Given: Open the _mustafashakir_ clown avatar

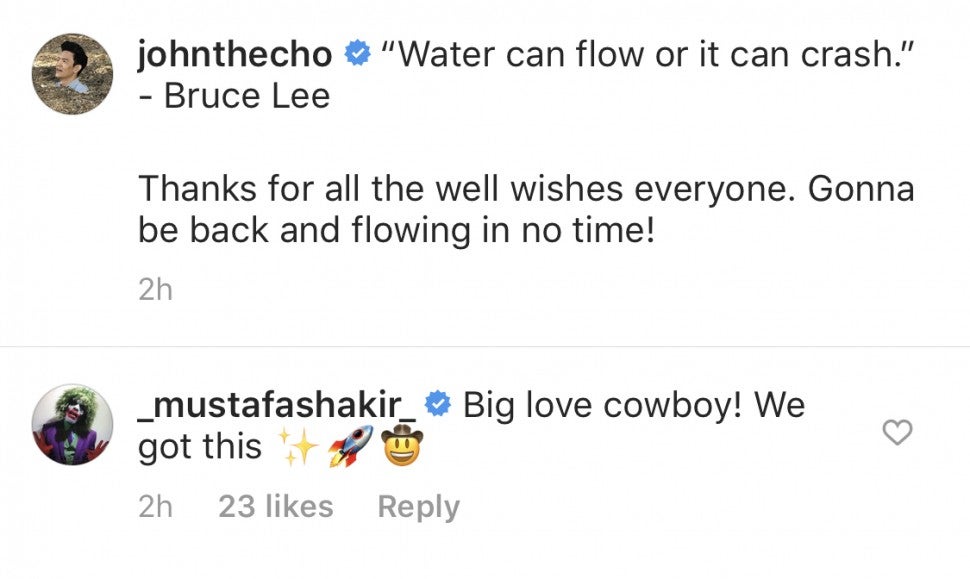Looking at the screenshot, I should click(72, 424).
